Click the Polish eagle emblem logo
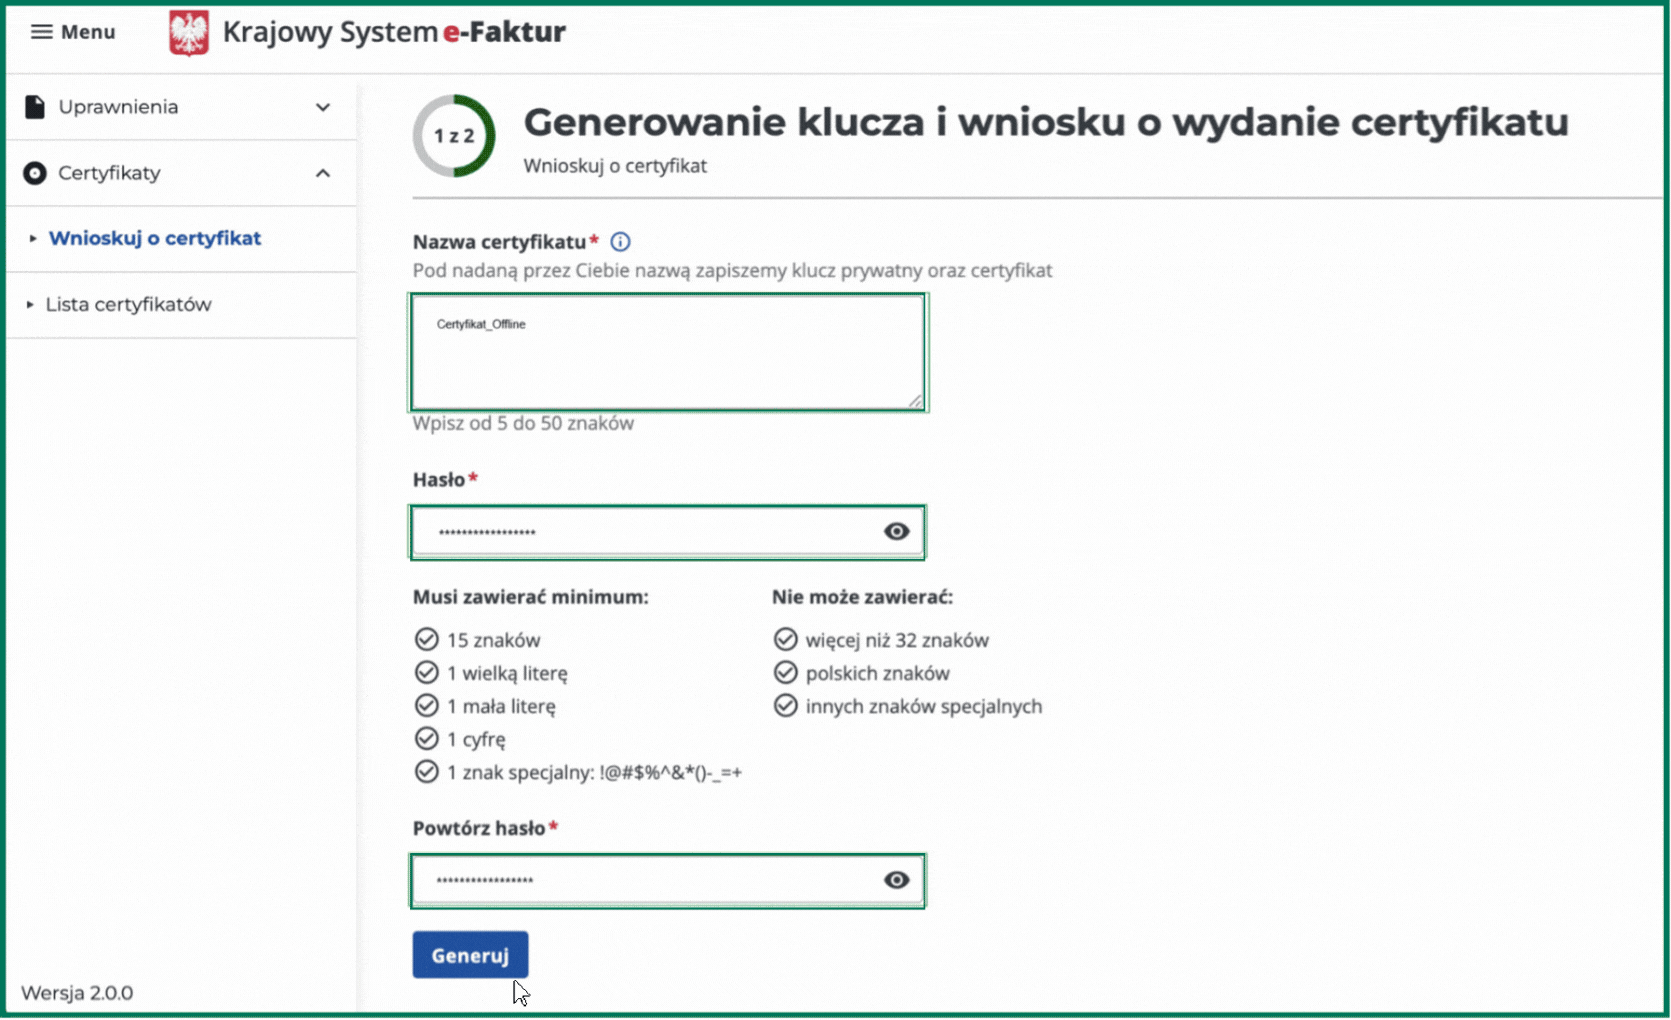The width and height of the screenshot is (1671, 1020). [189, 32]
